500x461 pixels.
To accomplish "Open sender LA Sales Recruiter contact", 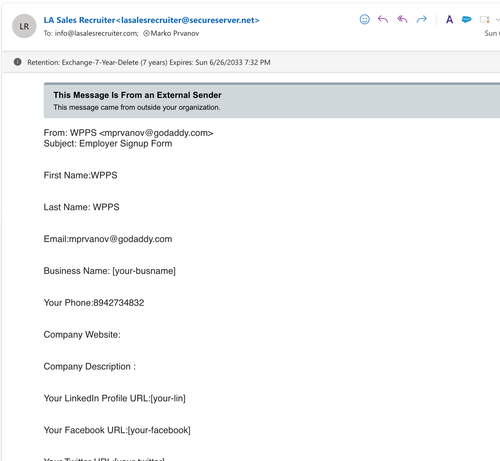I will [151, 20].
